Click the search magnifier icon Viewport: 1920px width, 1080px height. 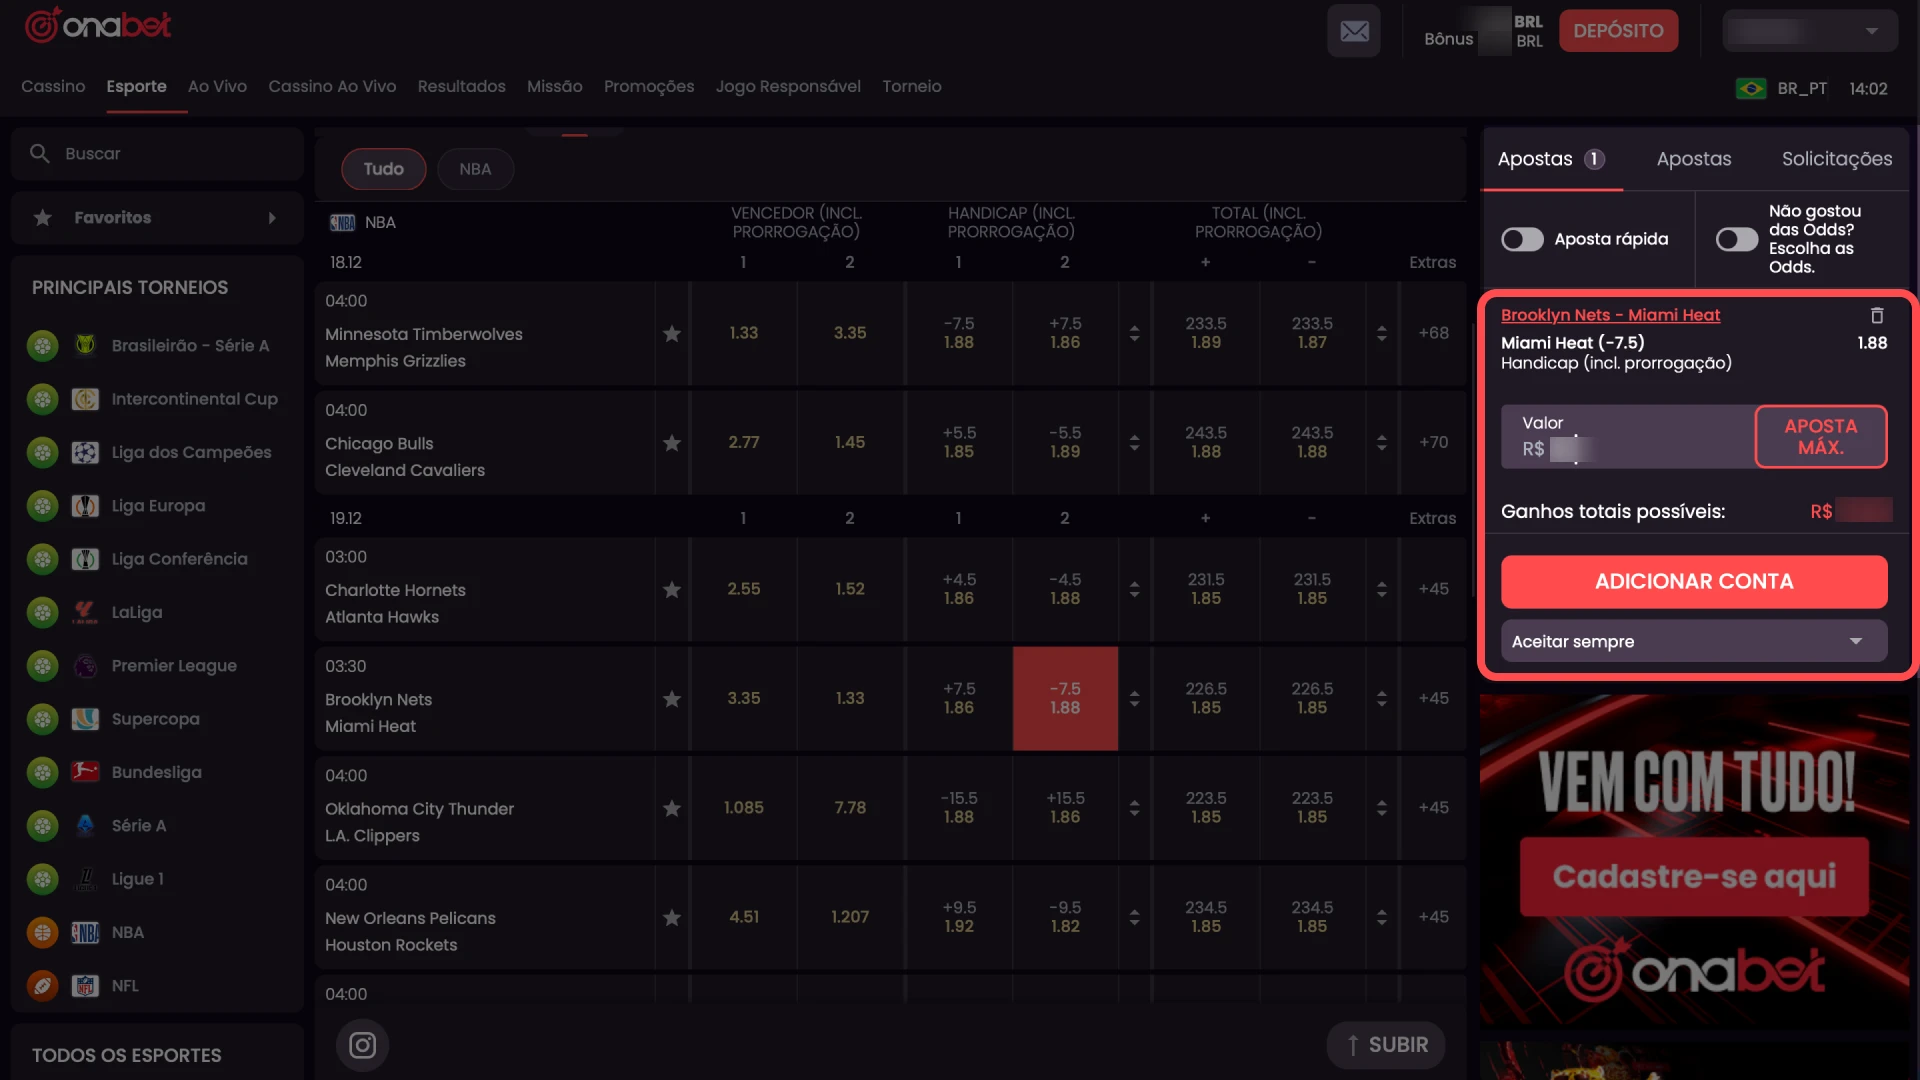point(40,154)
